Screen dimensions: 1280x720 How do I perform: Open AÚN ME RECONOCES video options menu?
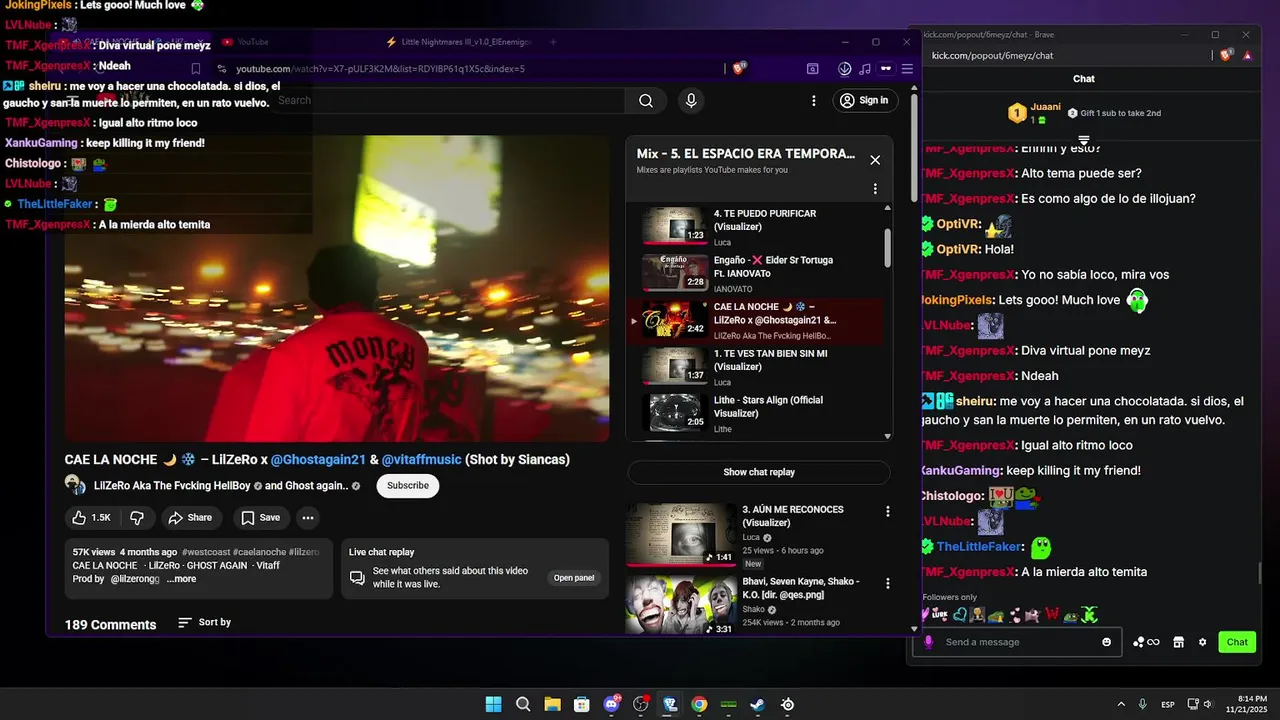tap(887, 511)
